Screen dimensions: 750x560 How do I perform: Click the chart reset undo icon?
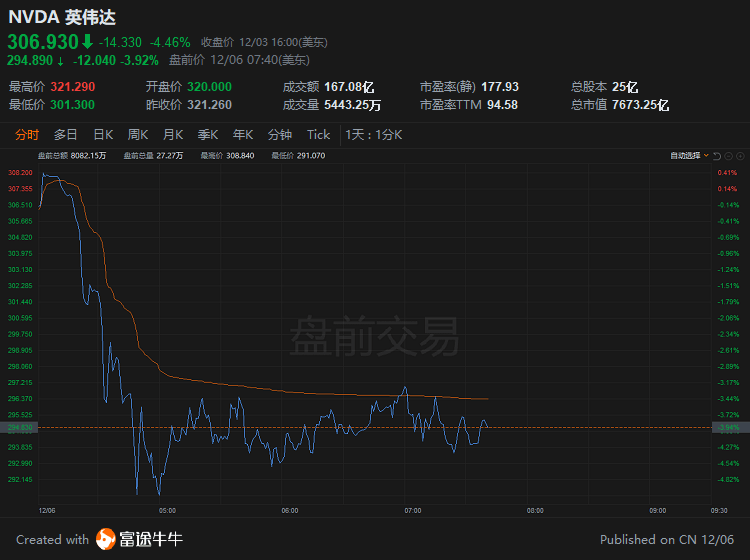[x=717, y=156]
